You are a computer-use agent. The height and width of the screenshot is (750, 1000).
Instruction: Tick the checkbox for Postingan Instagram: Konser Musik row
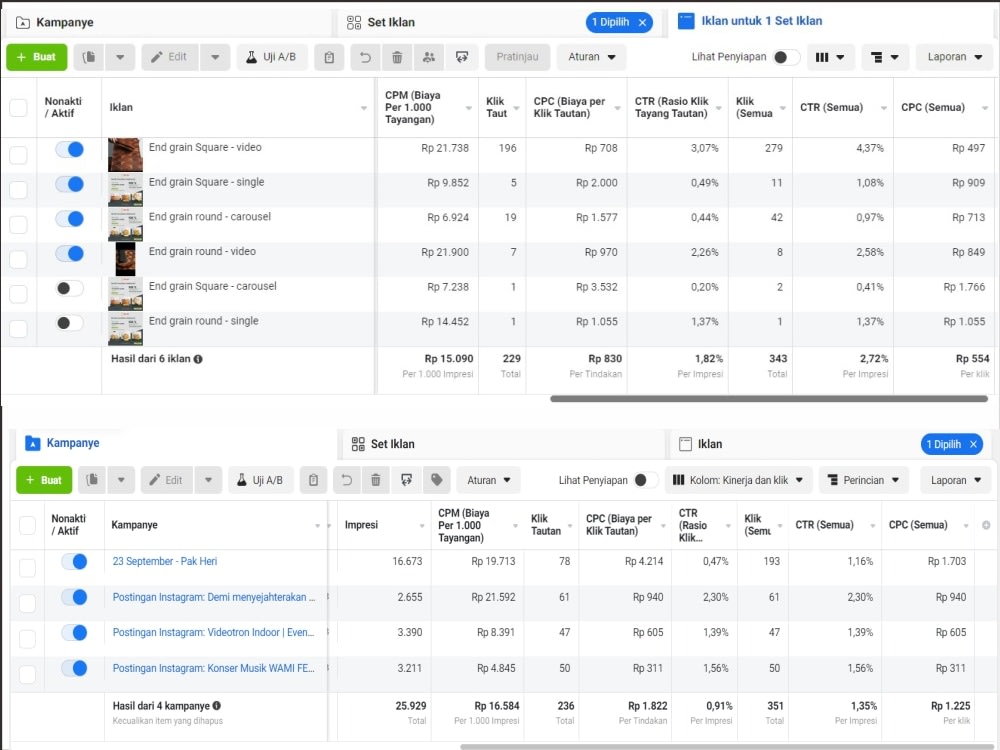pos(27,674)
